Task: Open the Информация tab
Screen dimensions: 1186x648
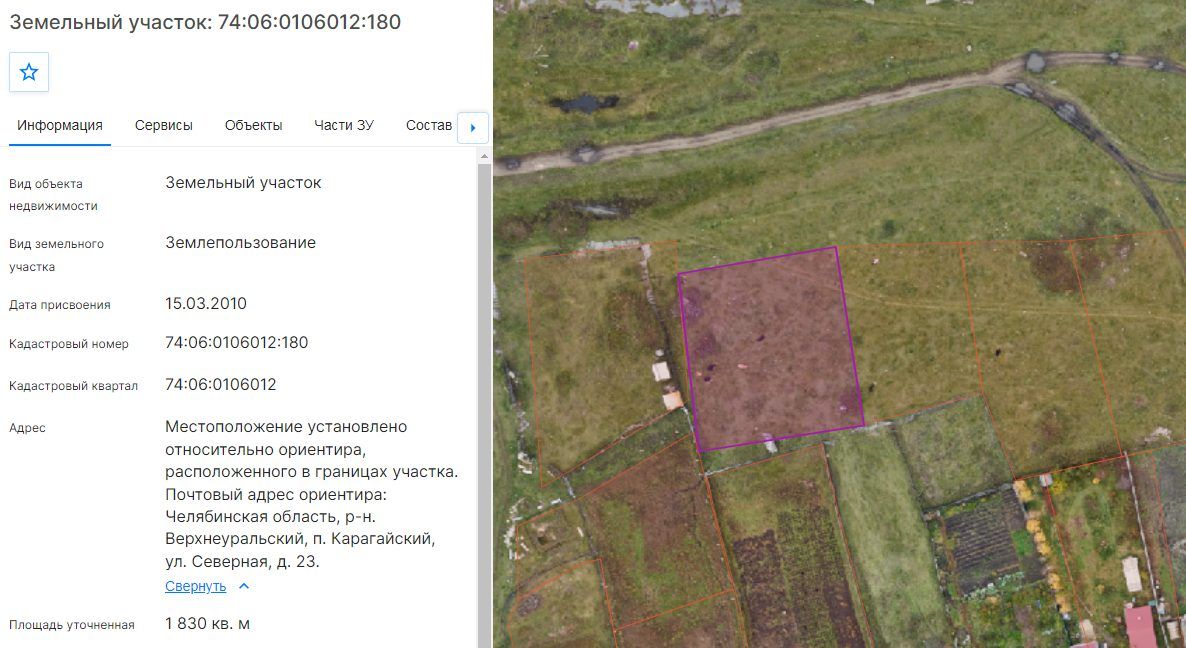Action: tap(60, 126)
